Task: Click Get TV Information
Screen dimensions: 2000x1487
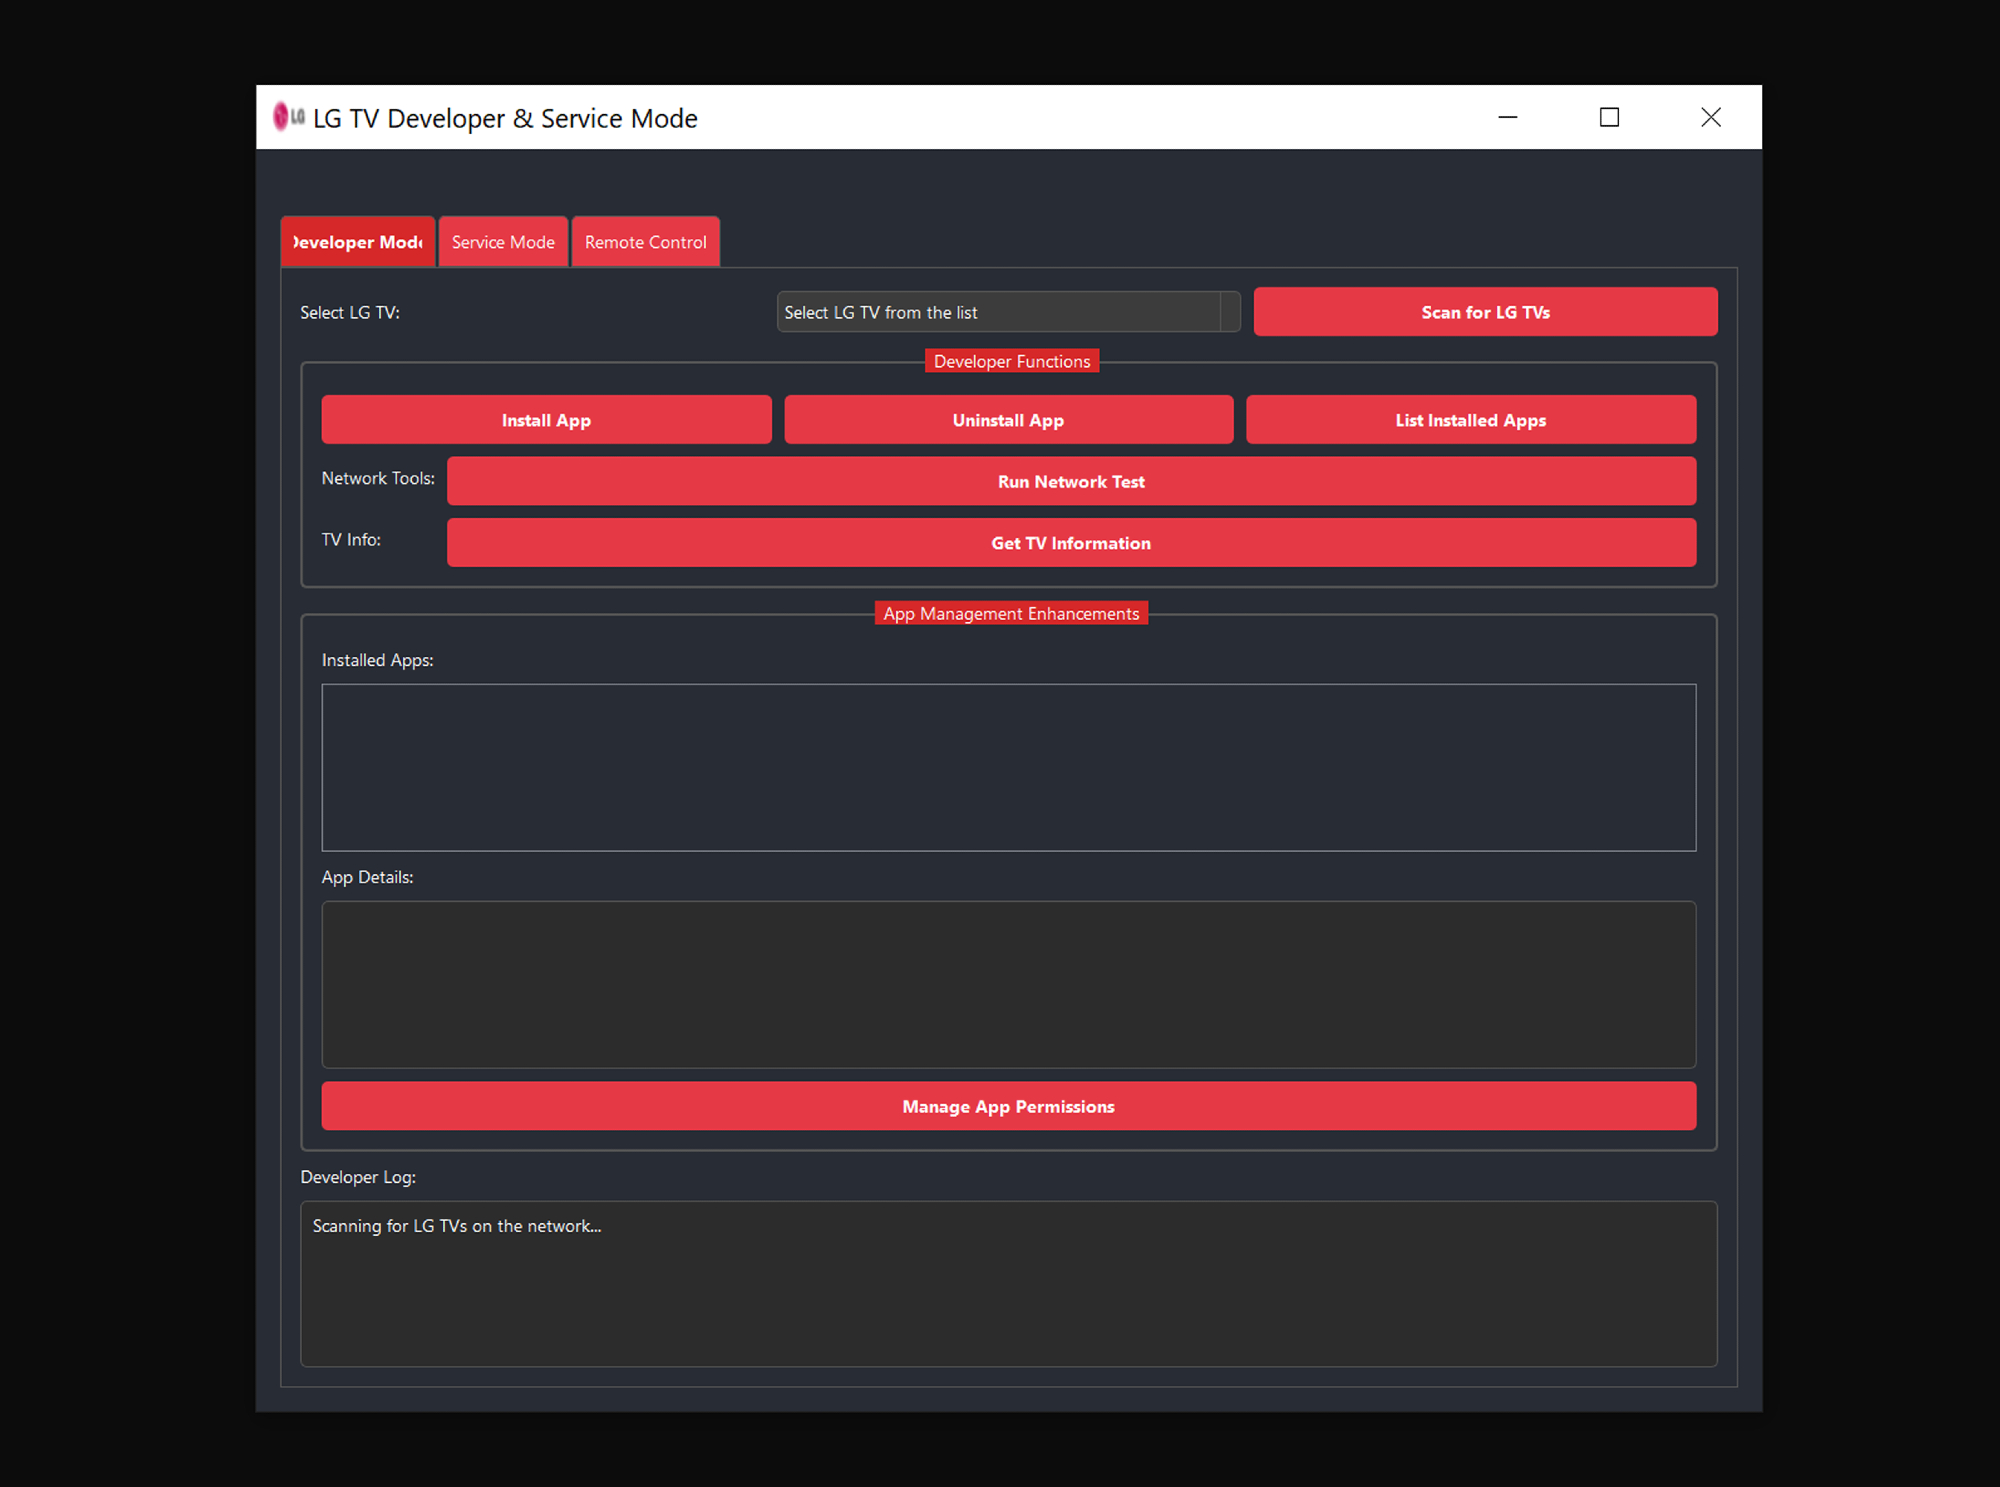Action: point(1071,543)
